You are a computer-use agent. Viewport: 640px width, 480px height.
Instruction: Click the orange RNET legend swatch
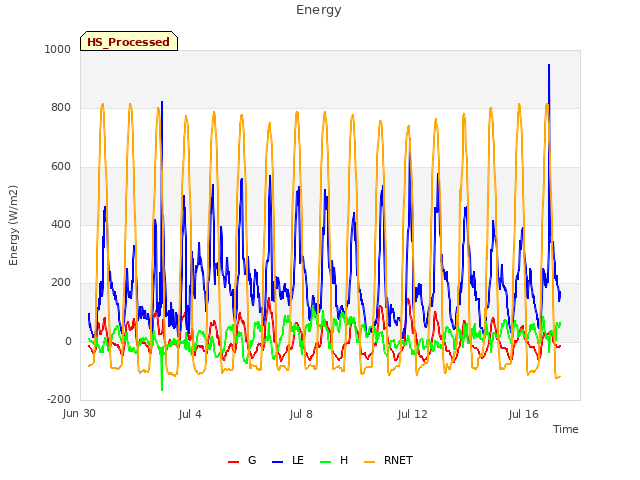click(369, 462)
